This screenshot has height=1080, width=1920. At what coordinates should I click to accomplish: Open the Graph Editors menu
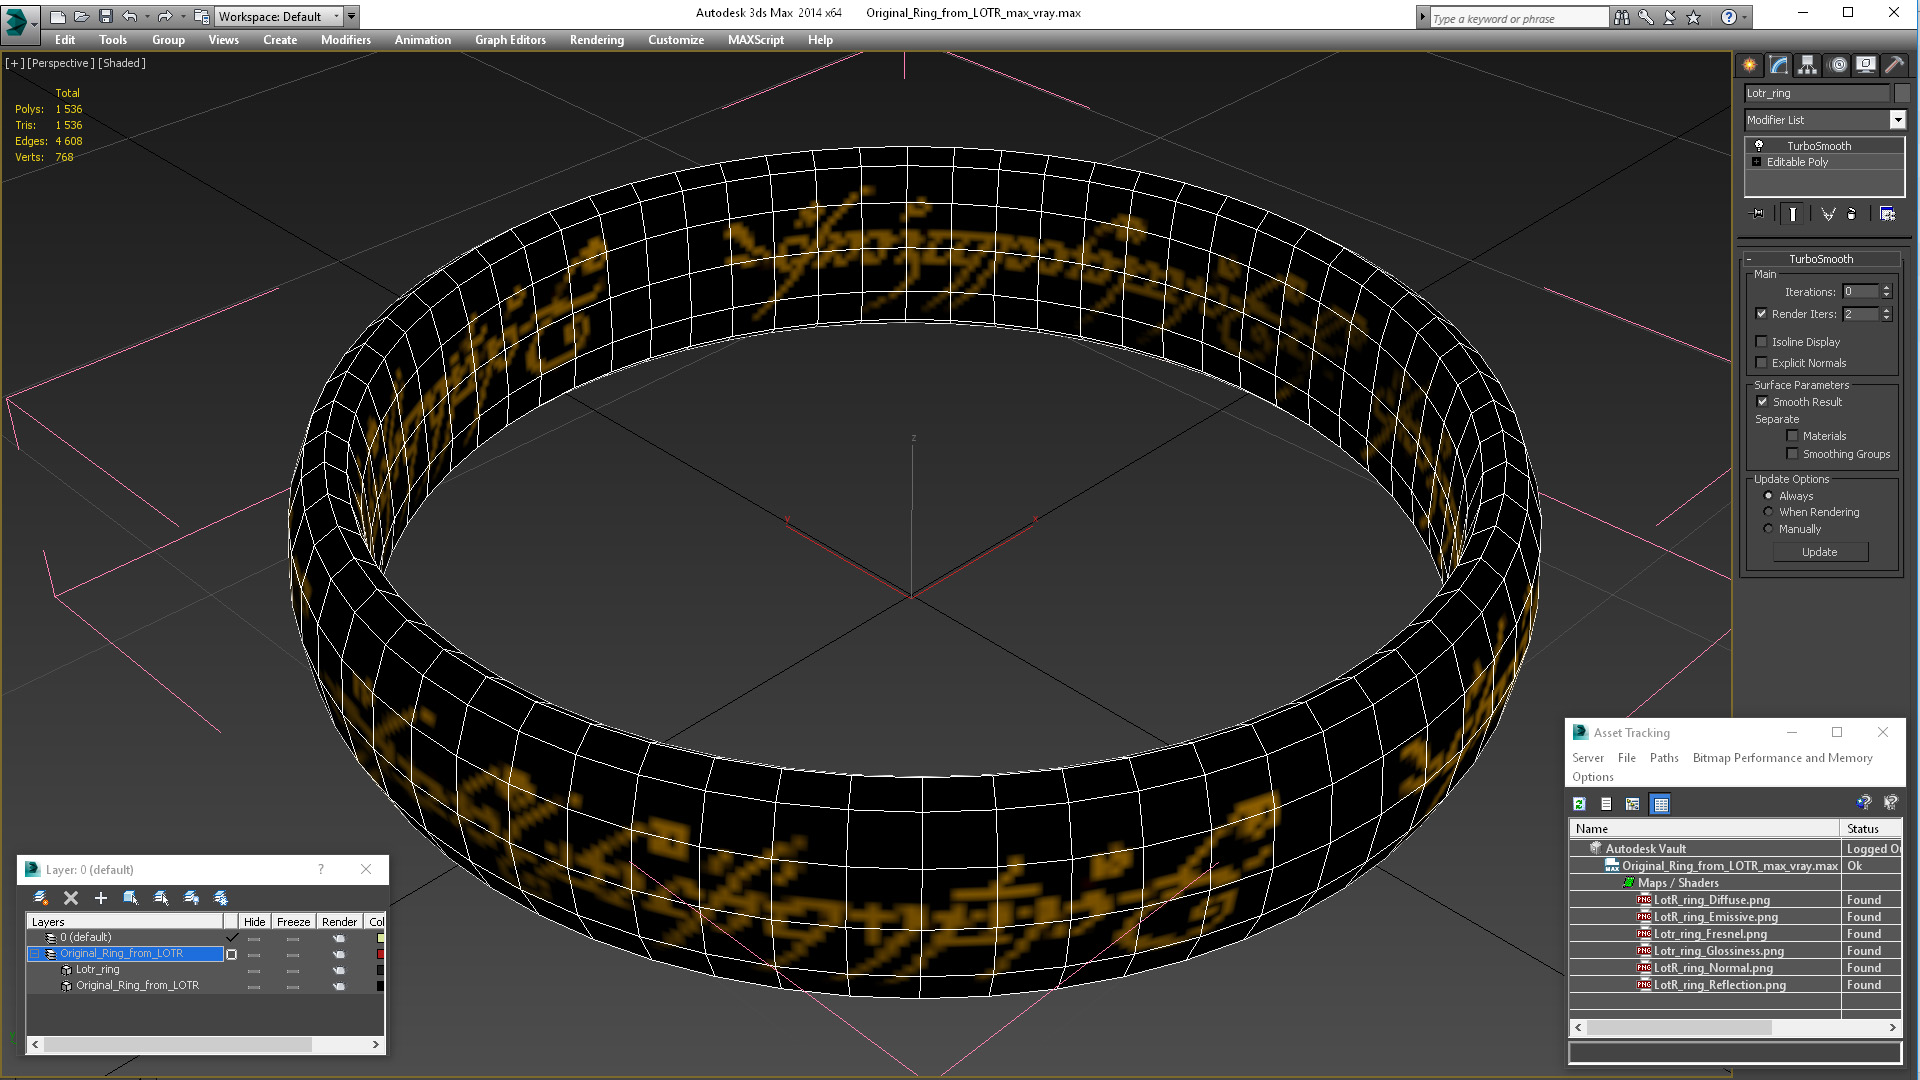point(510,40)
